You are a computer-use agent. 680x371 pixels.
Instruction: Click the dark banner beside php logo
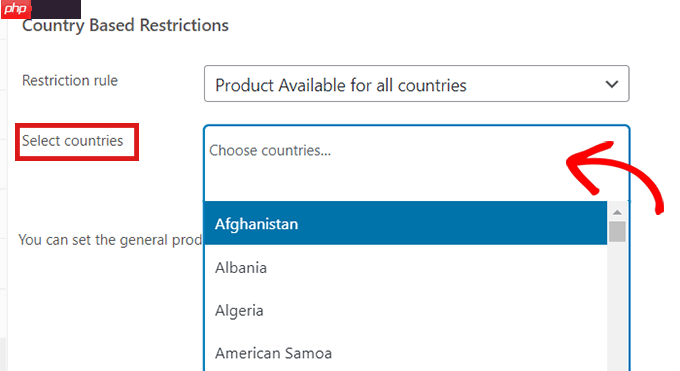coord(56,9)
